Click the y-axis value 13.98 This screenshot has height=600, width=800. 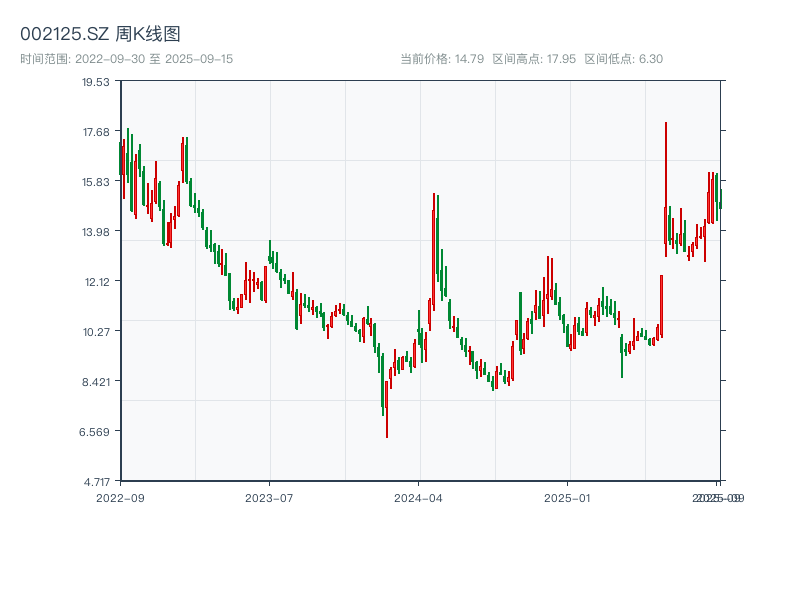(x=96, y=232)
